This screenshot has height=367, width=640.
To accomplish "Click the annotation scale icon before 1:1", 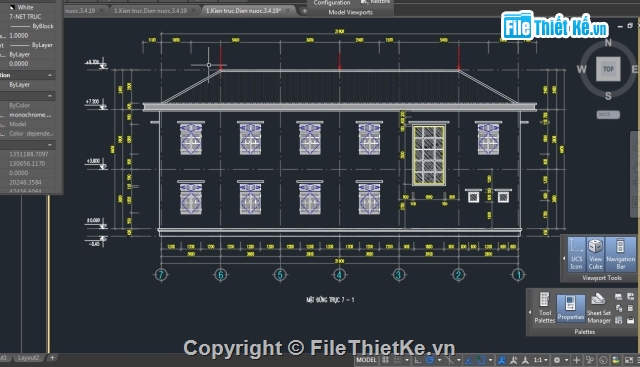I will click(525, 360).
